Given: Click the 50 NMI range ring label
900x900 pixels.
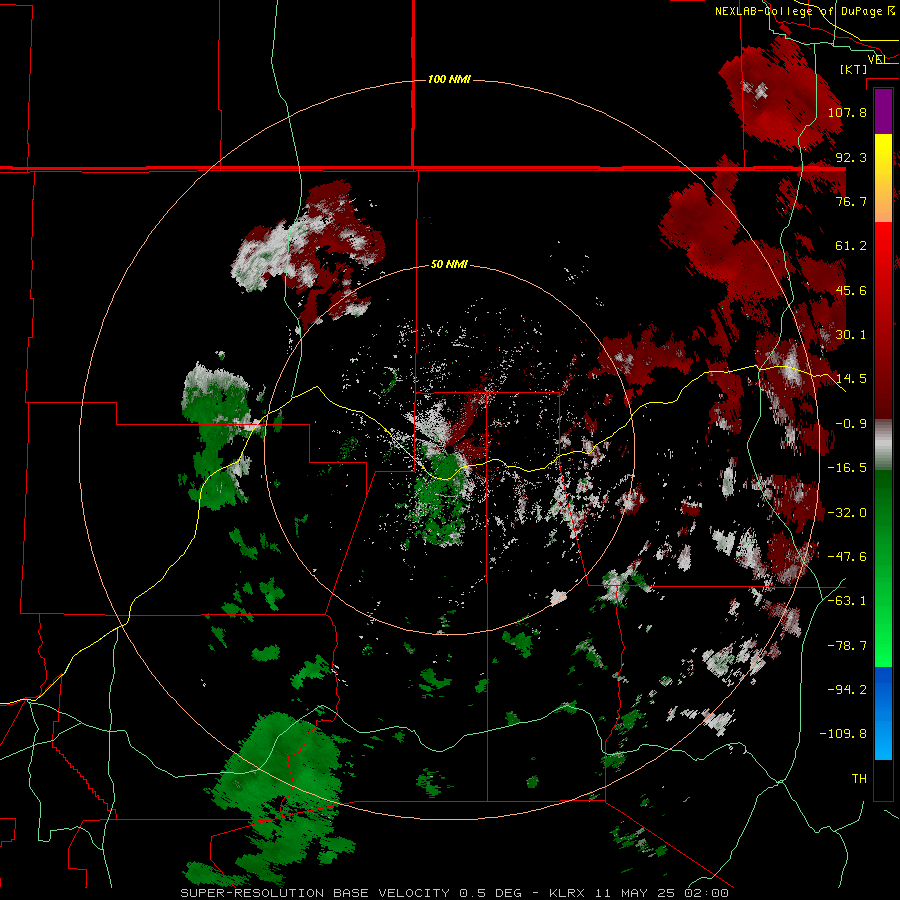Looking at the screenshot, I should coord(449,264).
